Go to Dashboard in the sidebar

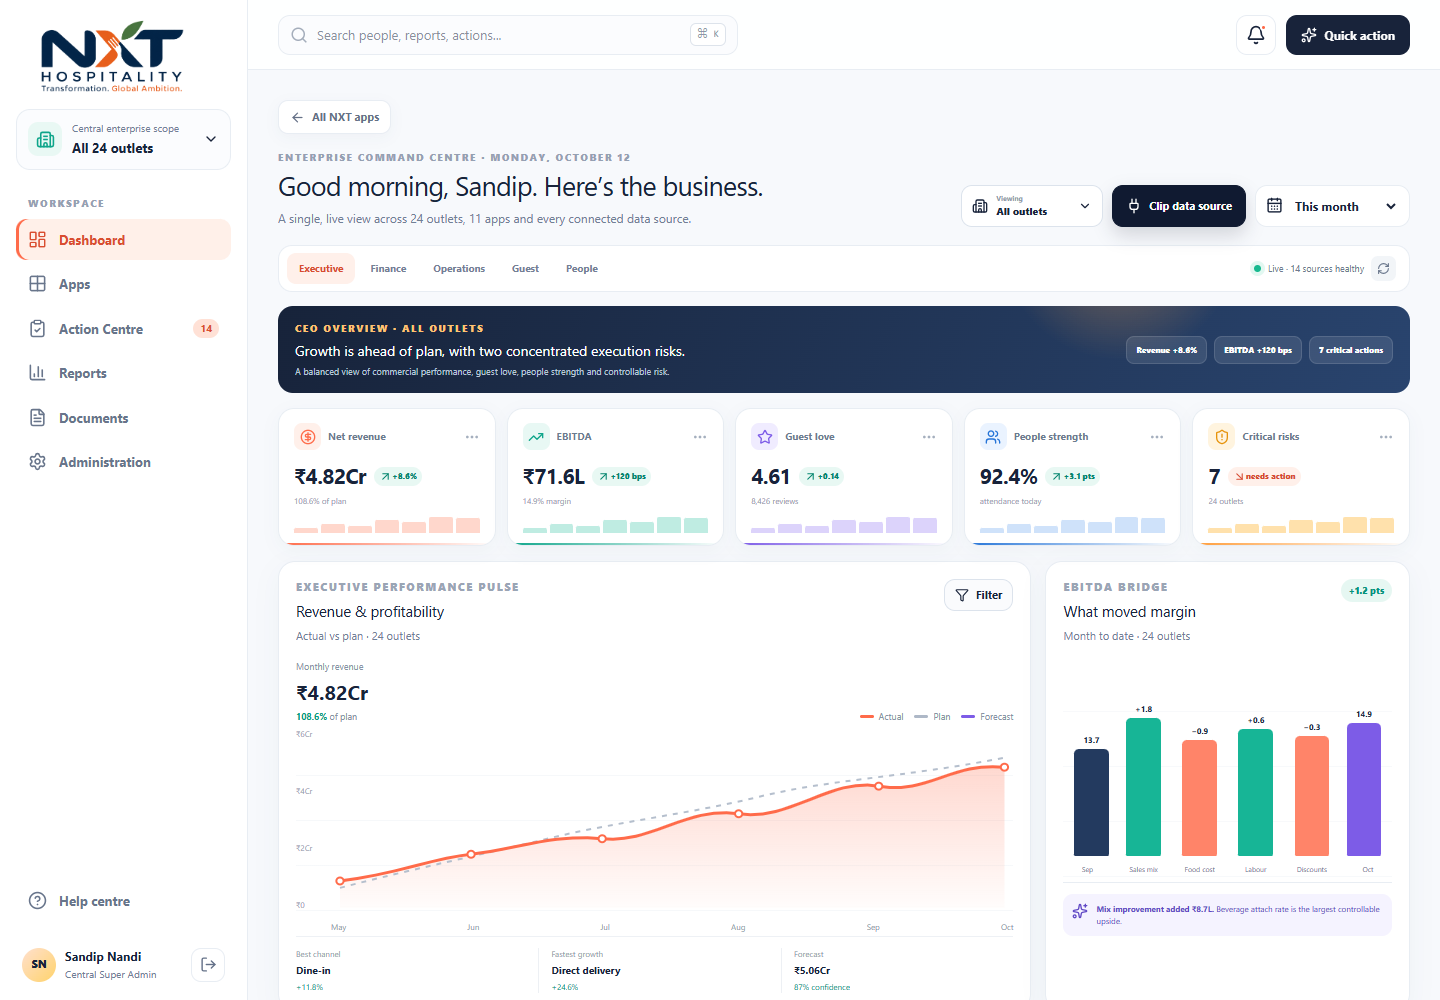pos(123,240)
